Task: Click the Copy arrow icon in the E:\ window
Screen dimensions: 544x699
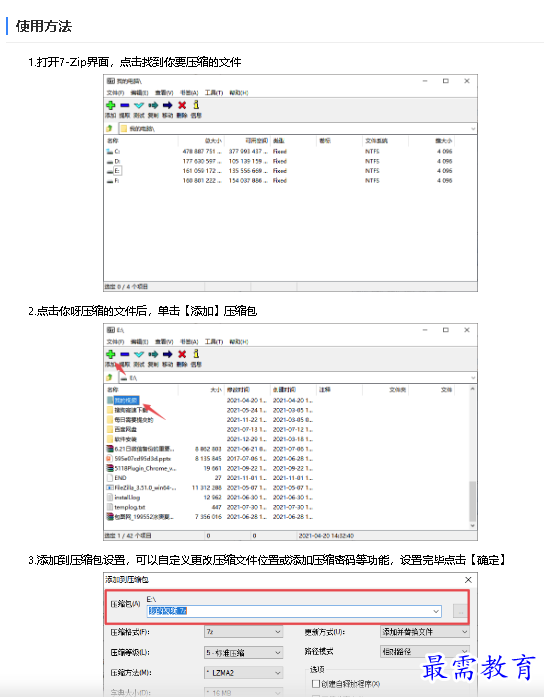Action: point(153,354)
